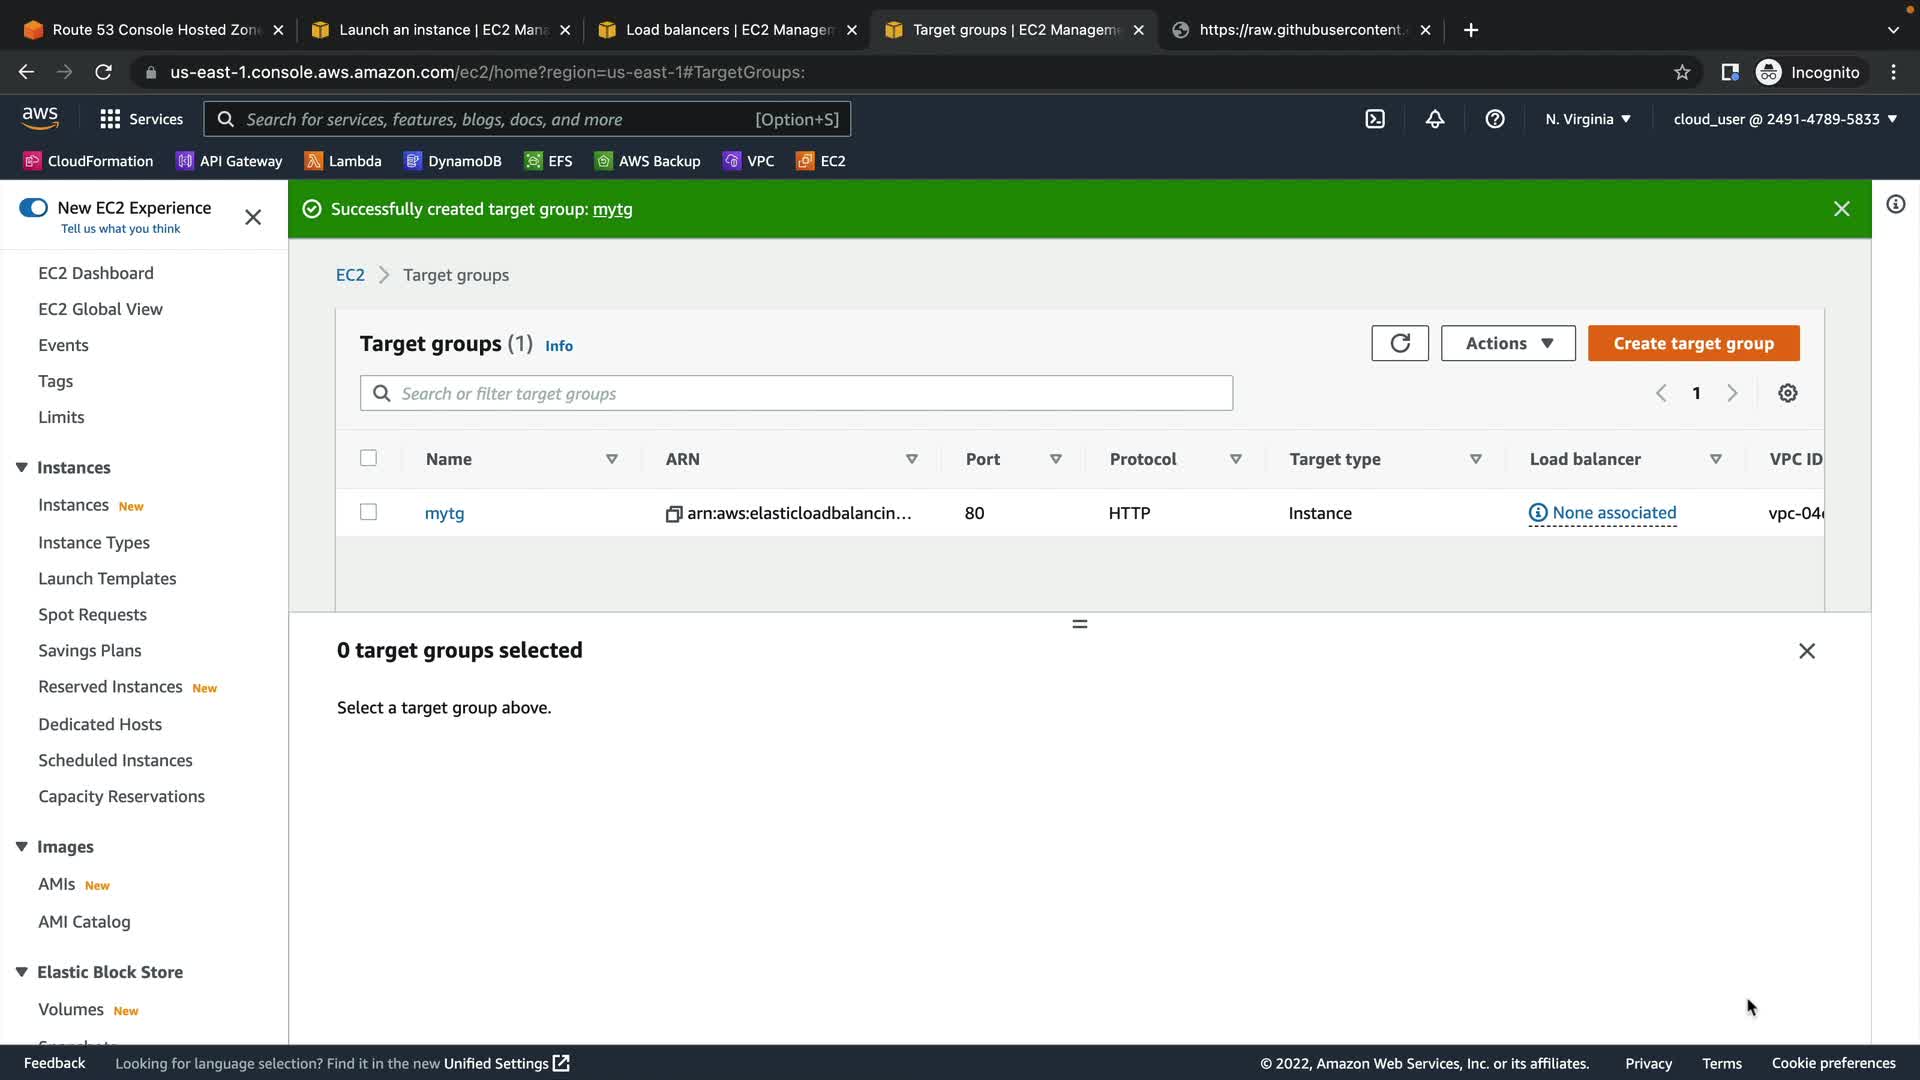Open the side info panel icon
This screenshot has width=1920, height=1080.
point(1895,205)
